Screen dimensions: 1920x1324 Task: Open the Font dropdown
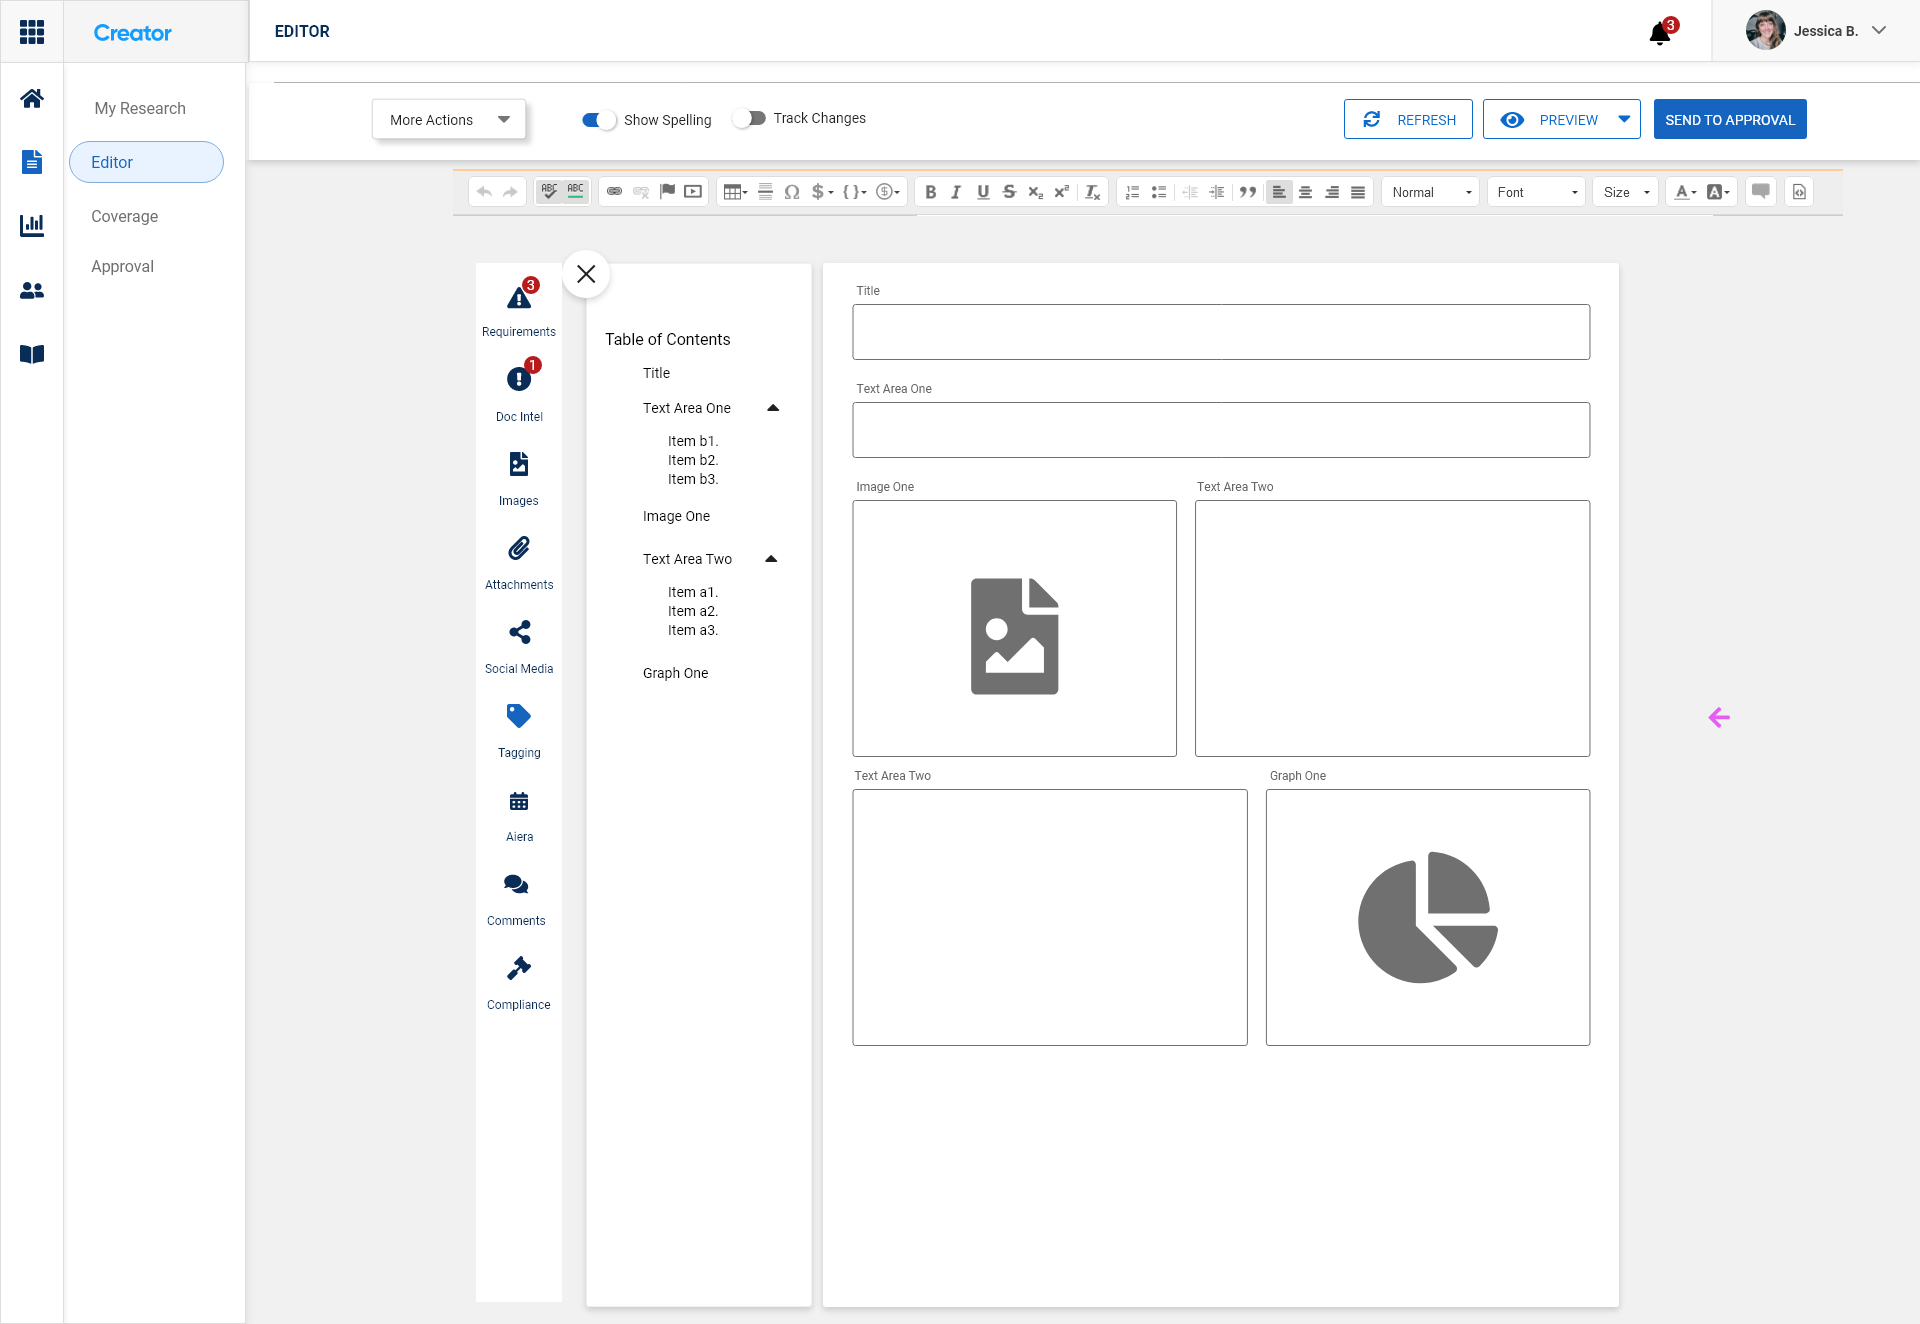pos(1536,192)
